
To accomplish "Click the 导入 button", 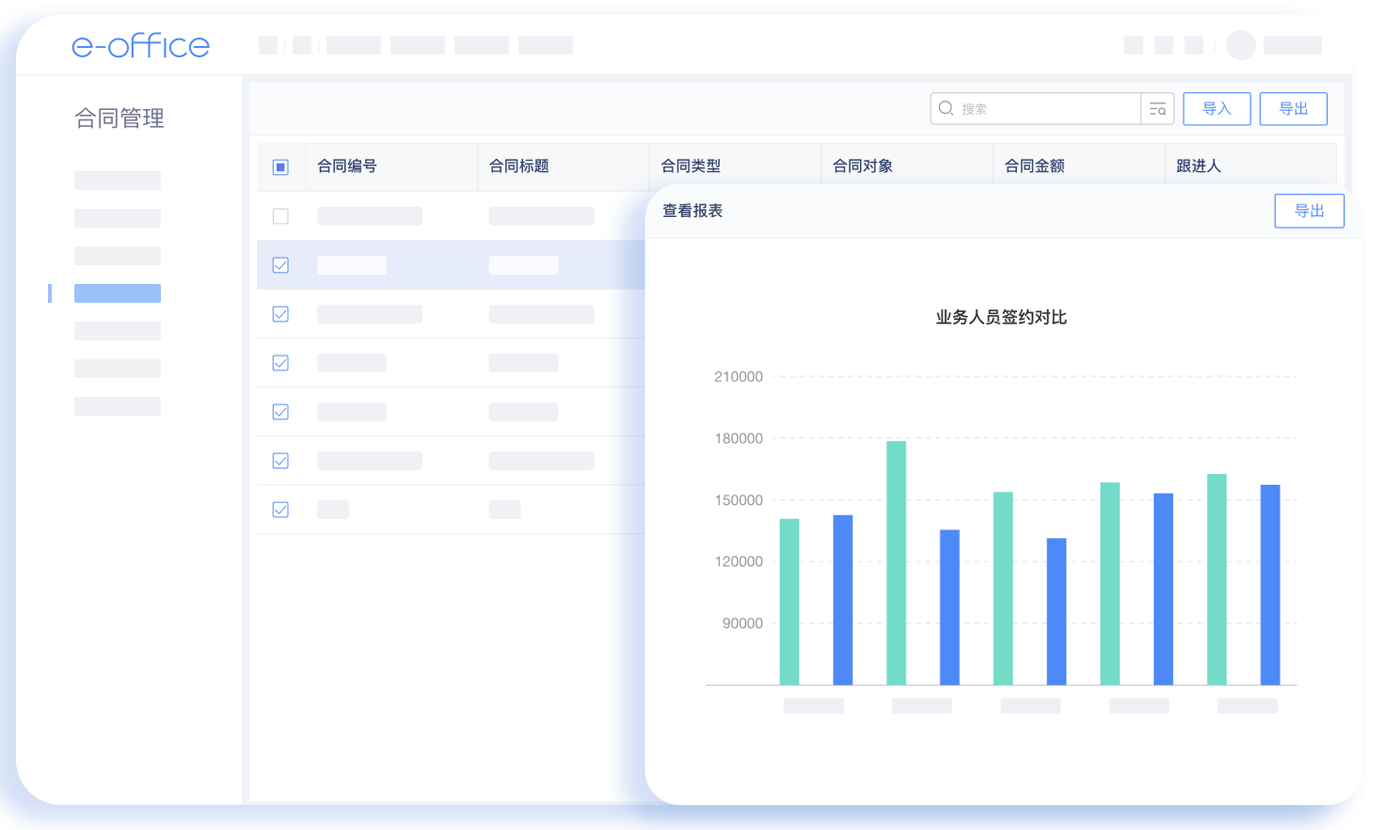I will click(x=1216, y=109).
